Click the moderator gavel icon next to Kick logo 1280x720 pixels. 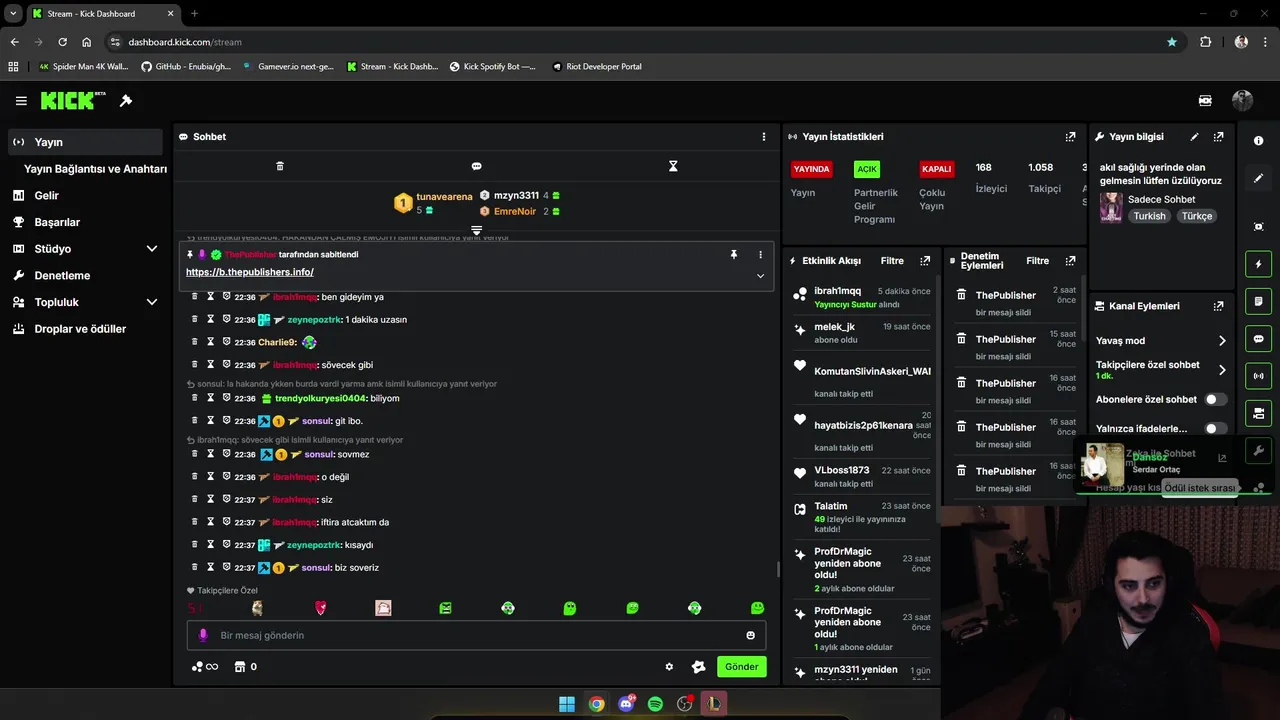126,101
